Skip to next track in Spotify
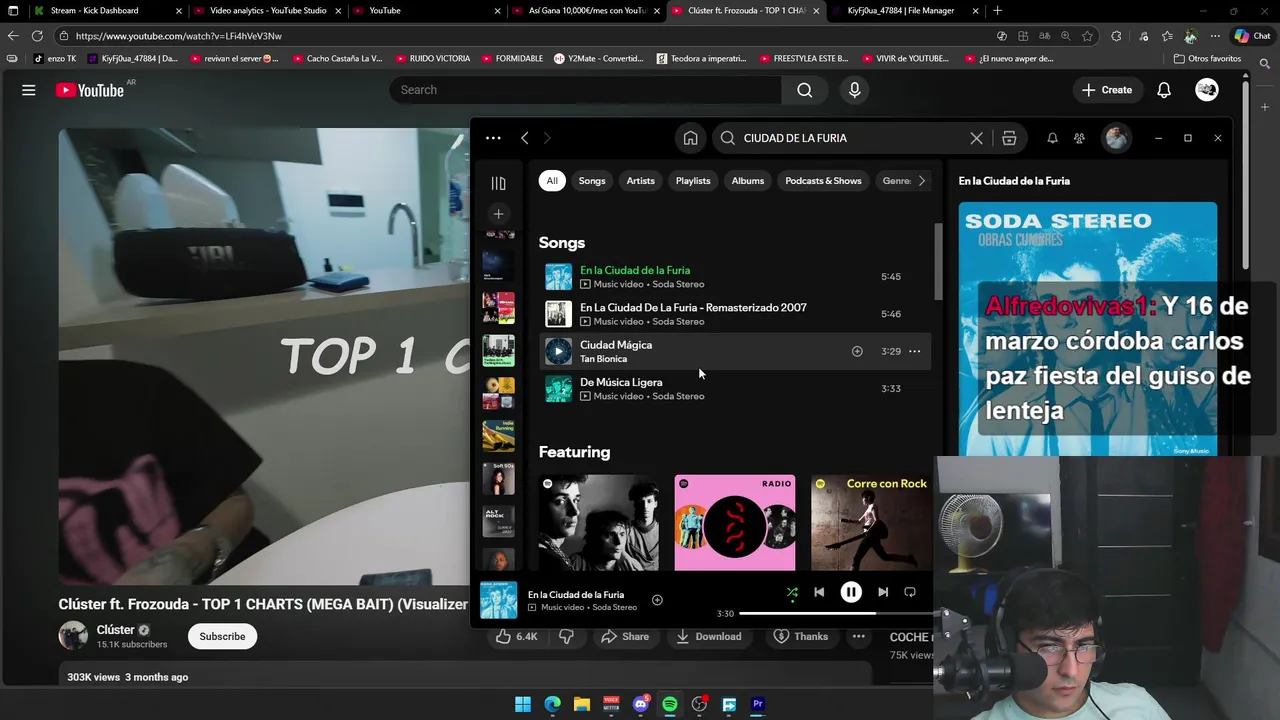1280x720 pixels. [x=883, y=592]
